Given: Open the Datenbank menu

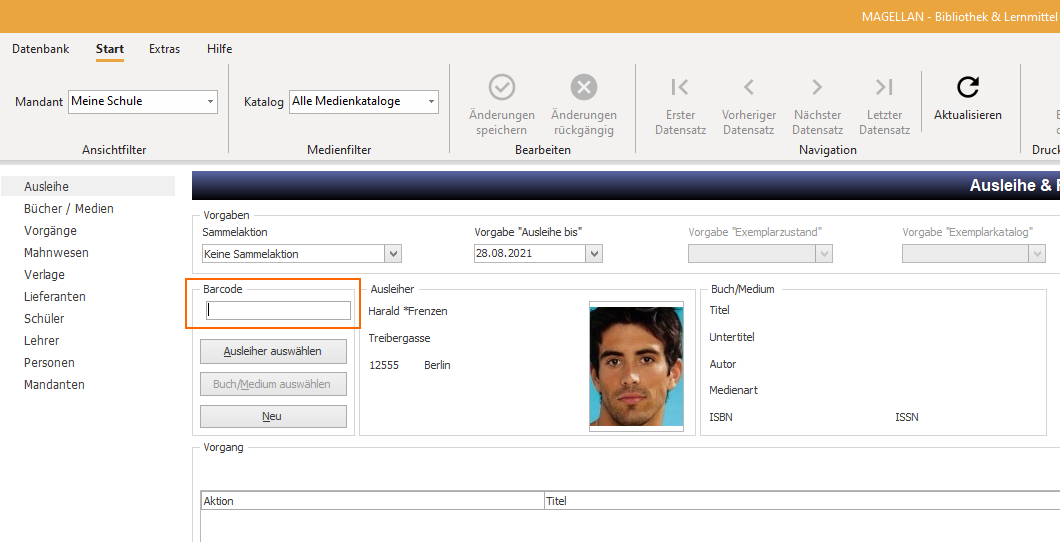Looking at the screenshot, I should [41, 49].
